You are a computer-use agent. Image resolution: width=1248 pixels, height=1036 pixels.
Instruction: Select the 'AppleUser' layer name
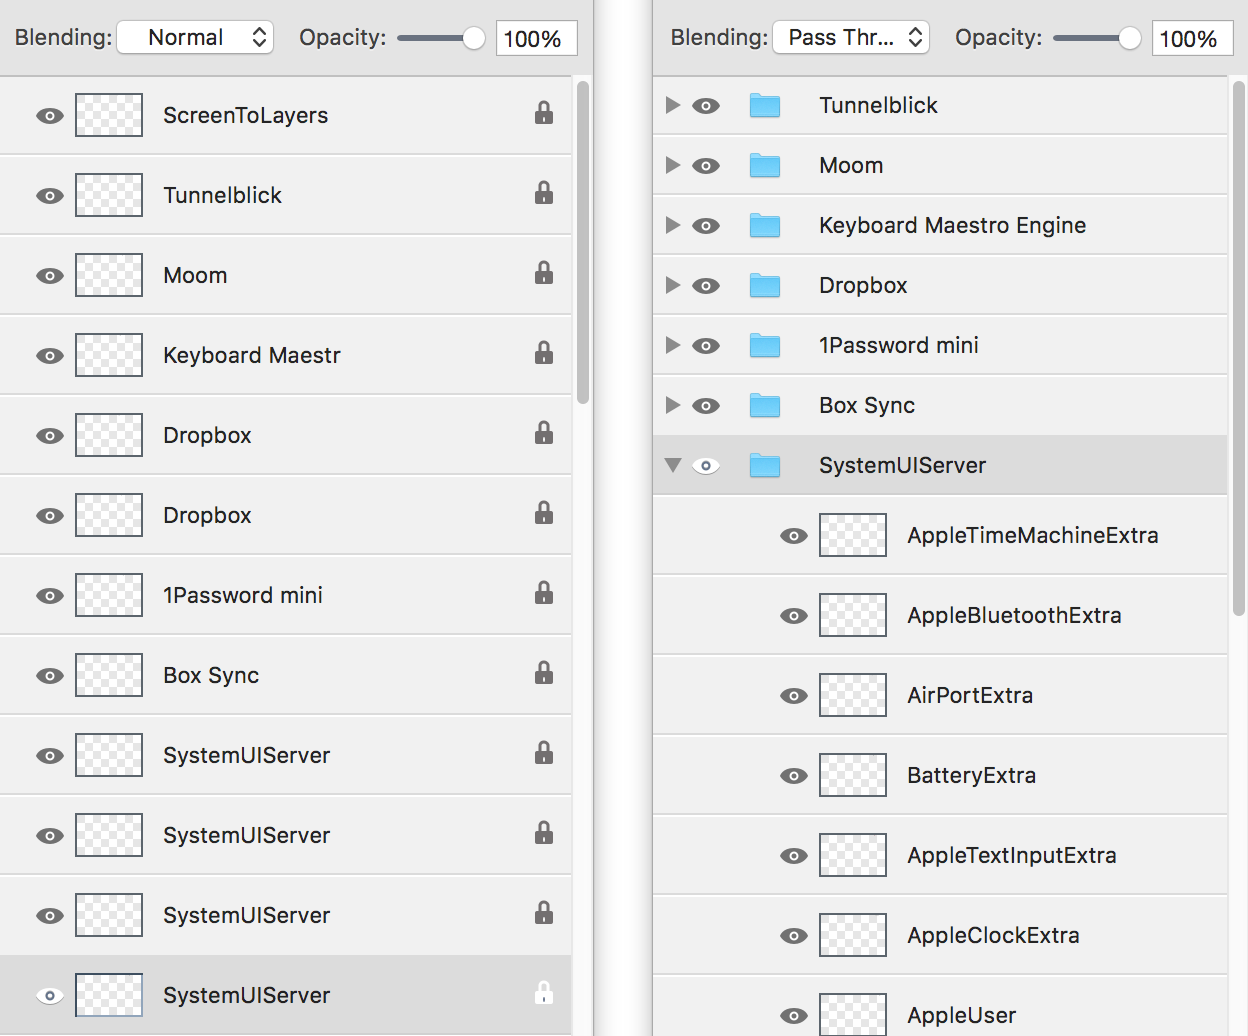pos(962,1016)
